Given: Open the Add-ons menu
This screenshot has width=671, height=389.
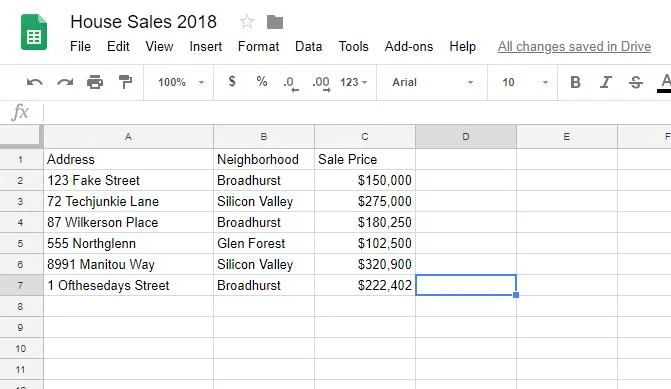Looking at the screenshot, I should pyautogui.click(x=409, y=46).
